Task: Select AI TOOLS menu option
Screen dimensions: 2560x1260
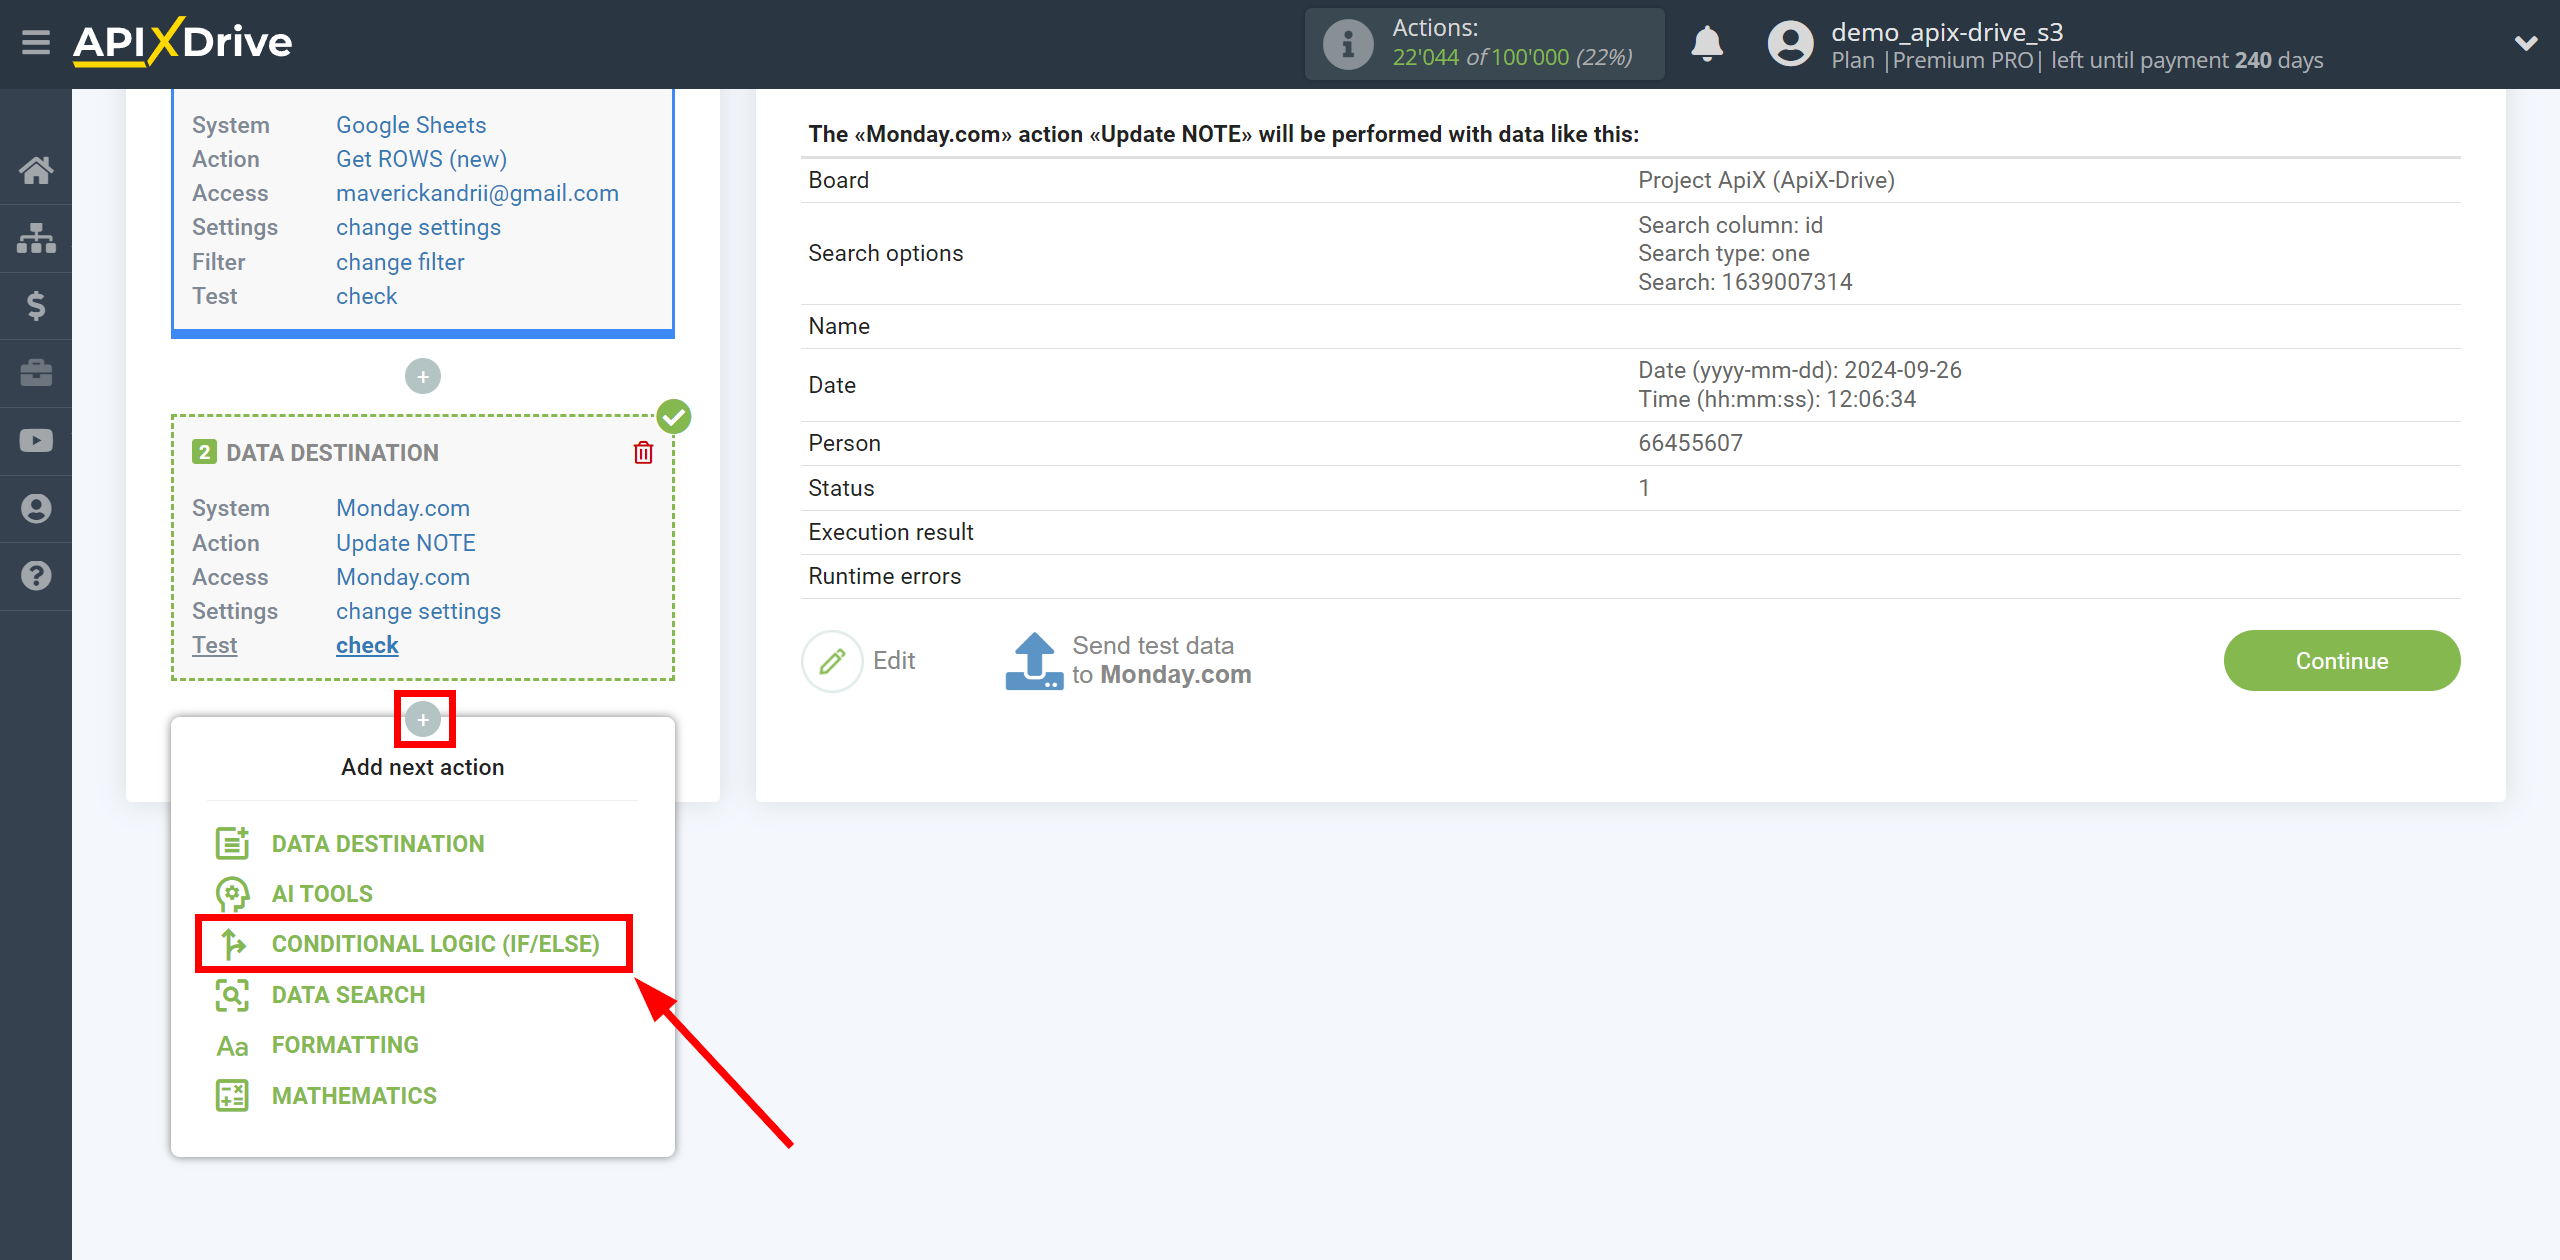Action: 322,894
